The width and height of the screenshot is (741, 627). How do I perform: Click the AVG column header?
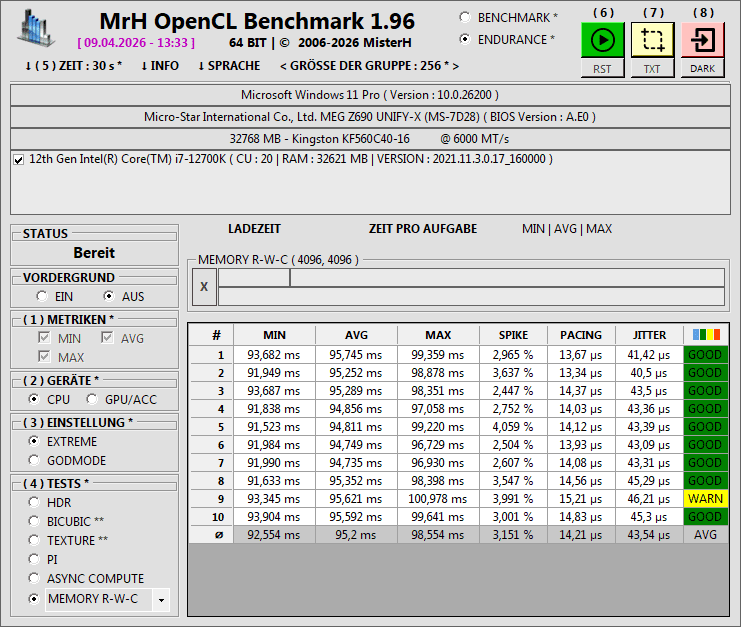356,335
